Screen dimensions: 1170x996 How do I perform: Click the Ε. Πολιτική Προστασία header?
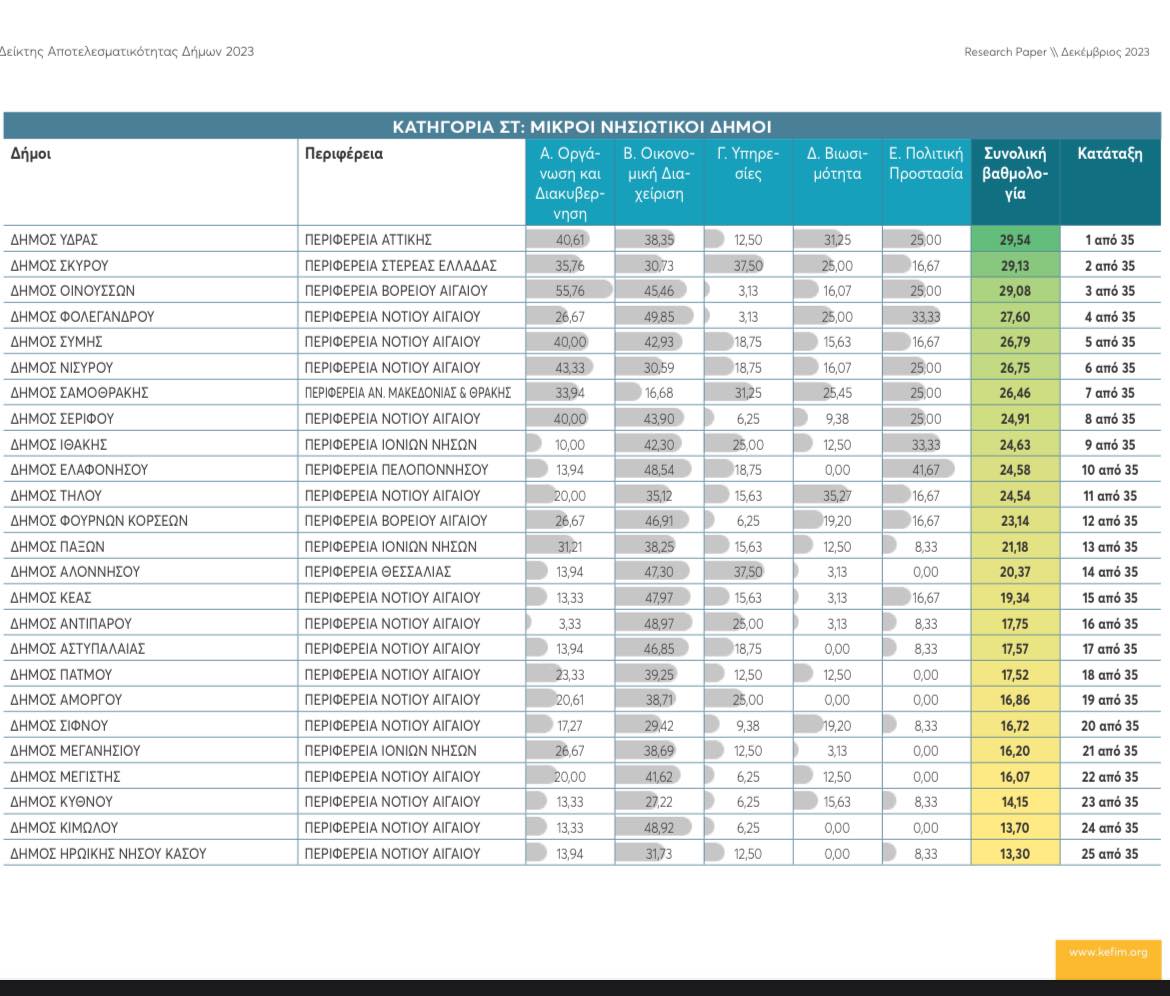click(926, 164)
